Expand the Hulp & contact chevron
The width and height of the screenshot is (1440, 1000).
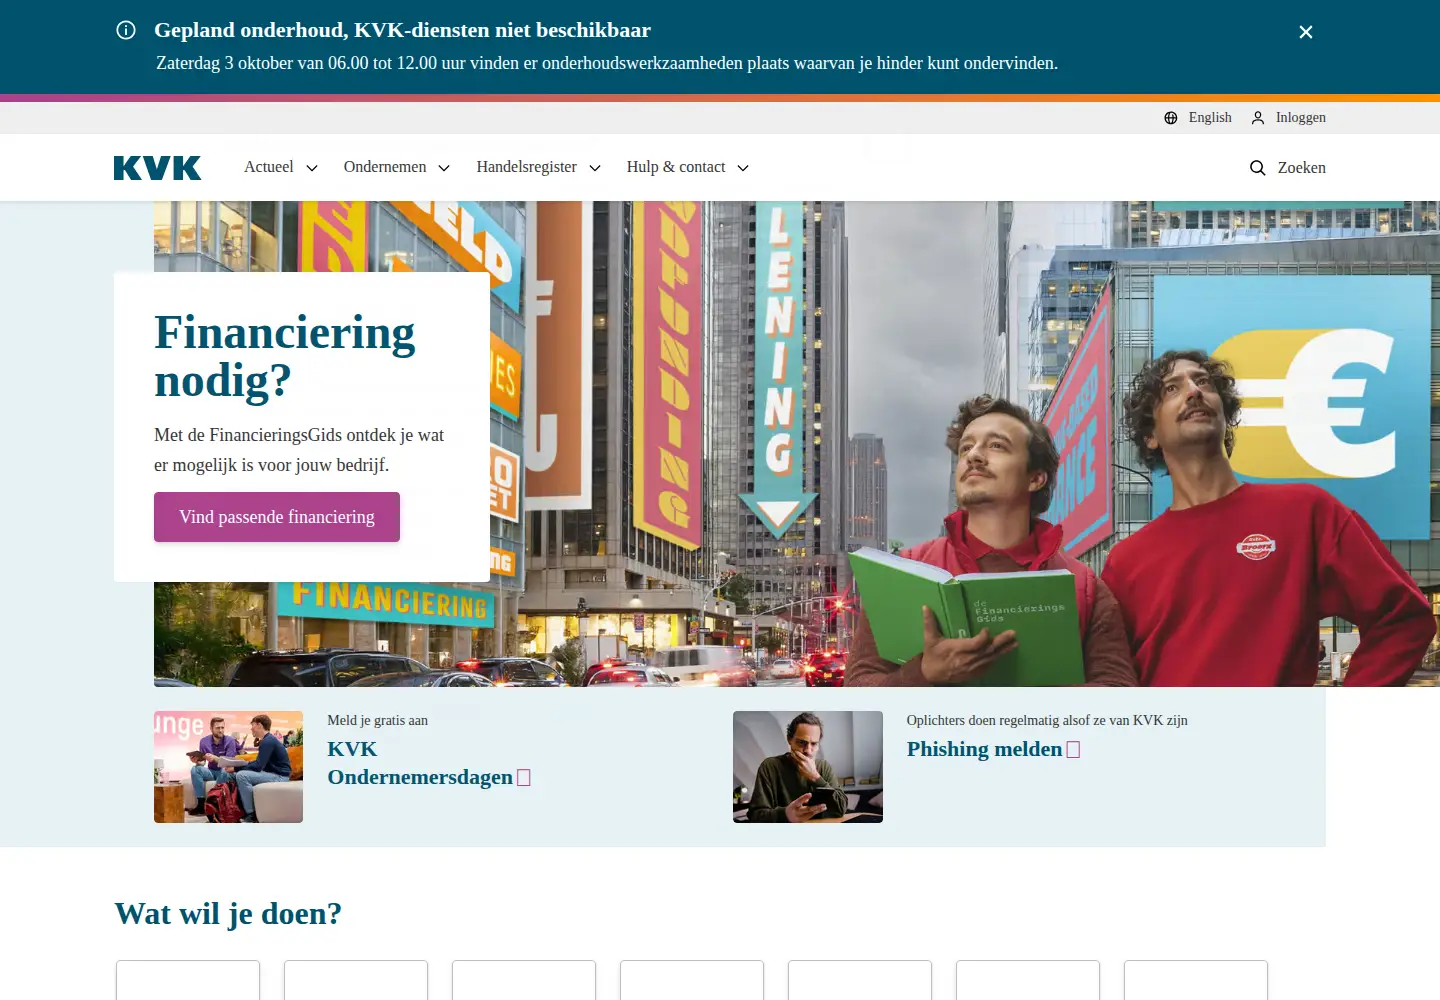[x=743, y=168]
